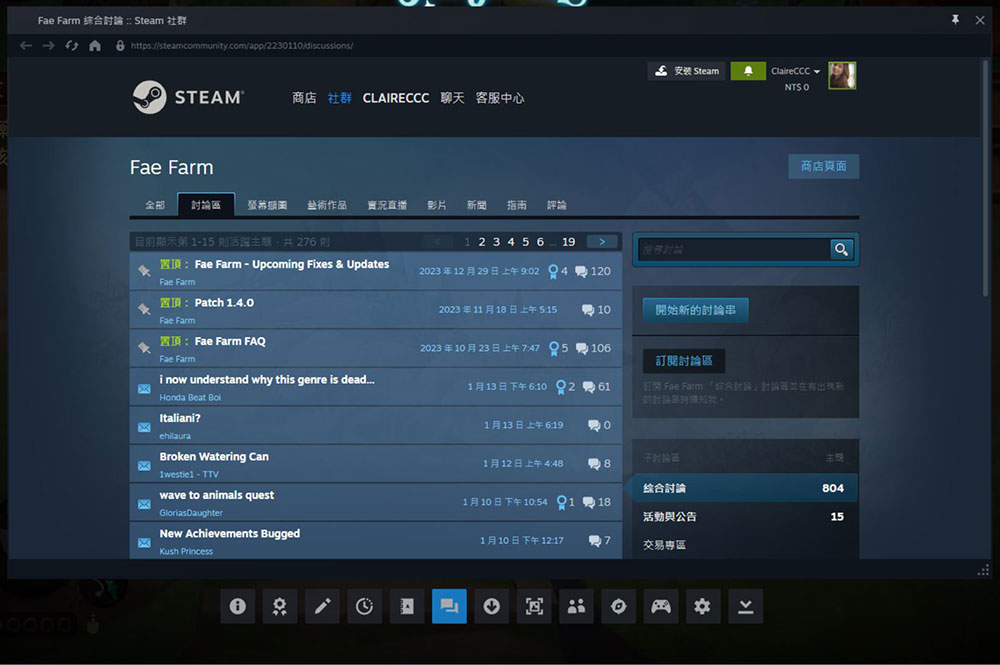Switch to the 評論 tab
The image size is (1000, 665).
pyautogui.click(x=557, y=205)
